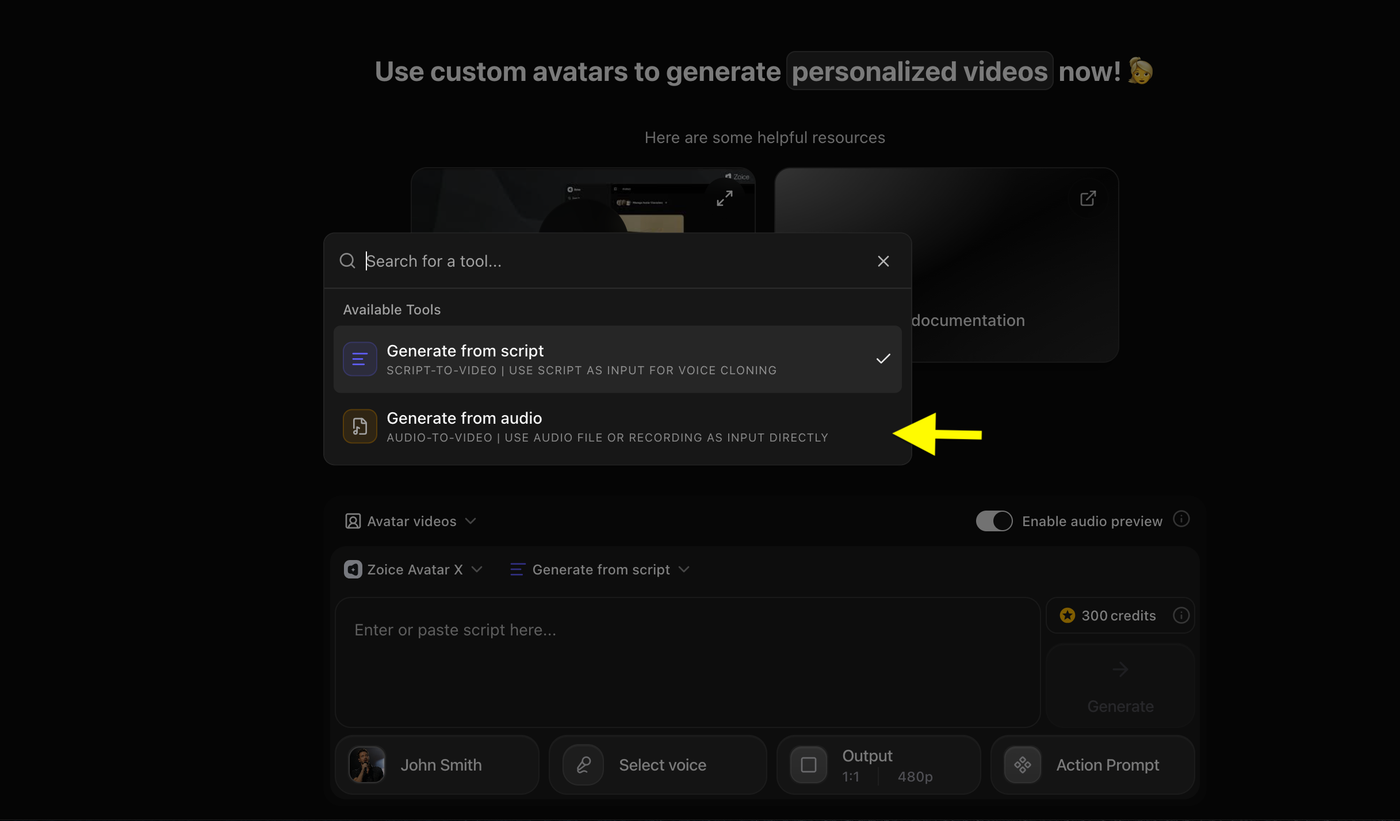Open the Output settings 1:1 480p
The height and width of the screenshot is (821, 1400).
pos(879,765)
